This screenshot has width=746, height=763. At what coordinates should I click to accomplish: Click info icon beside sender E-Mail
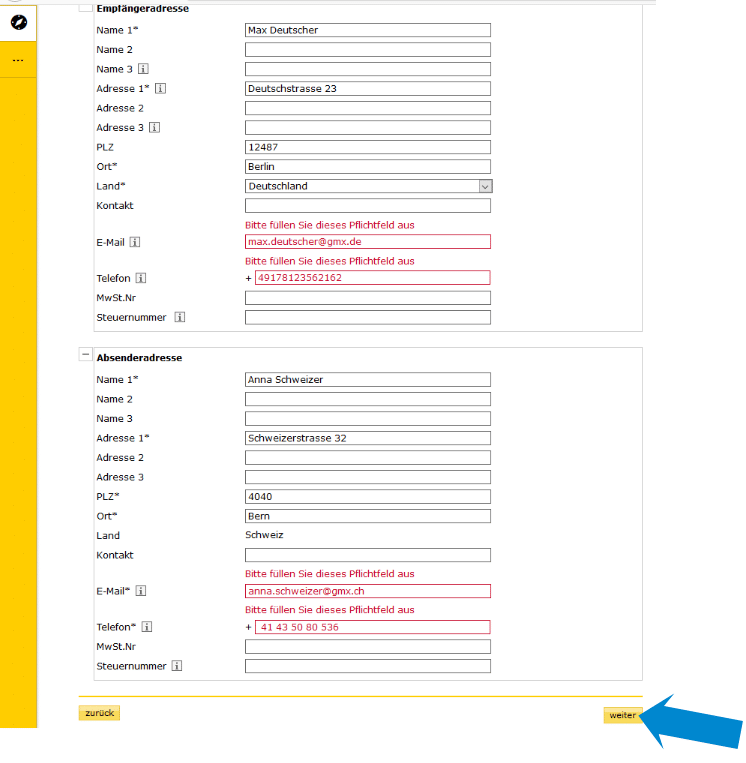(141, 591)
